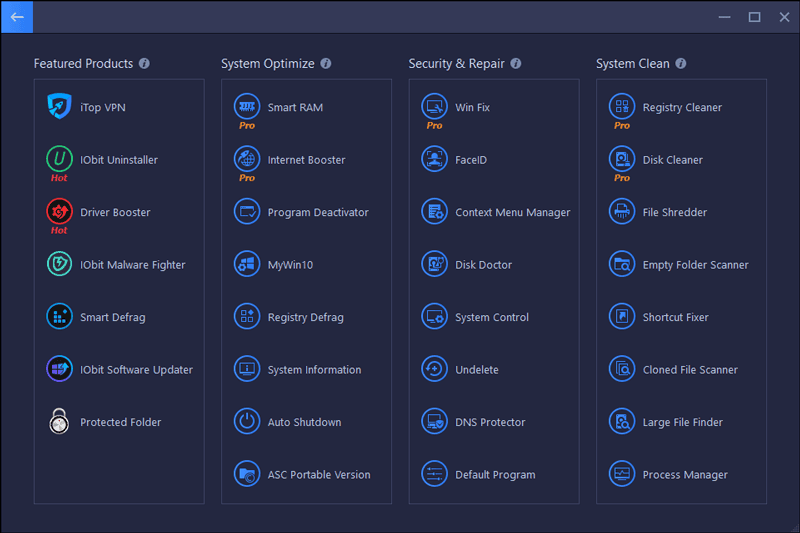Open the FaceID icon
This screenshot has height=533, width=800.
click(x=434, y=159)
